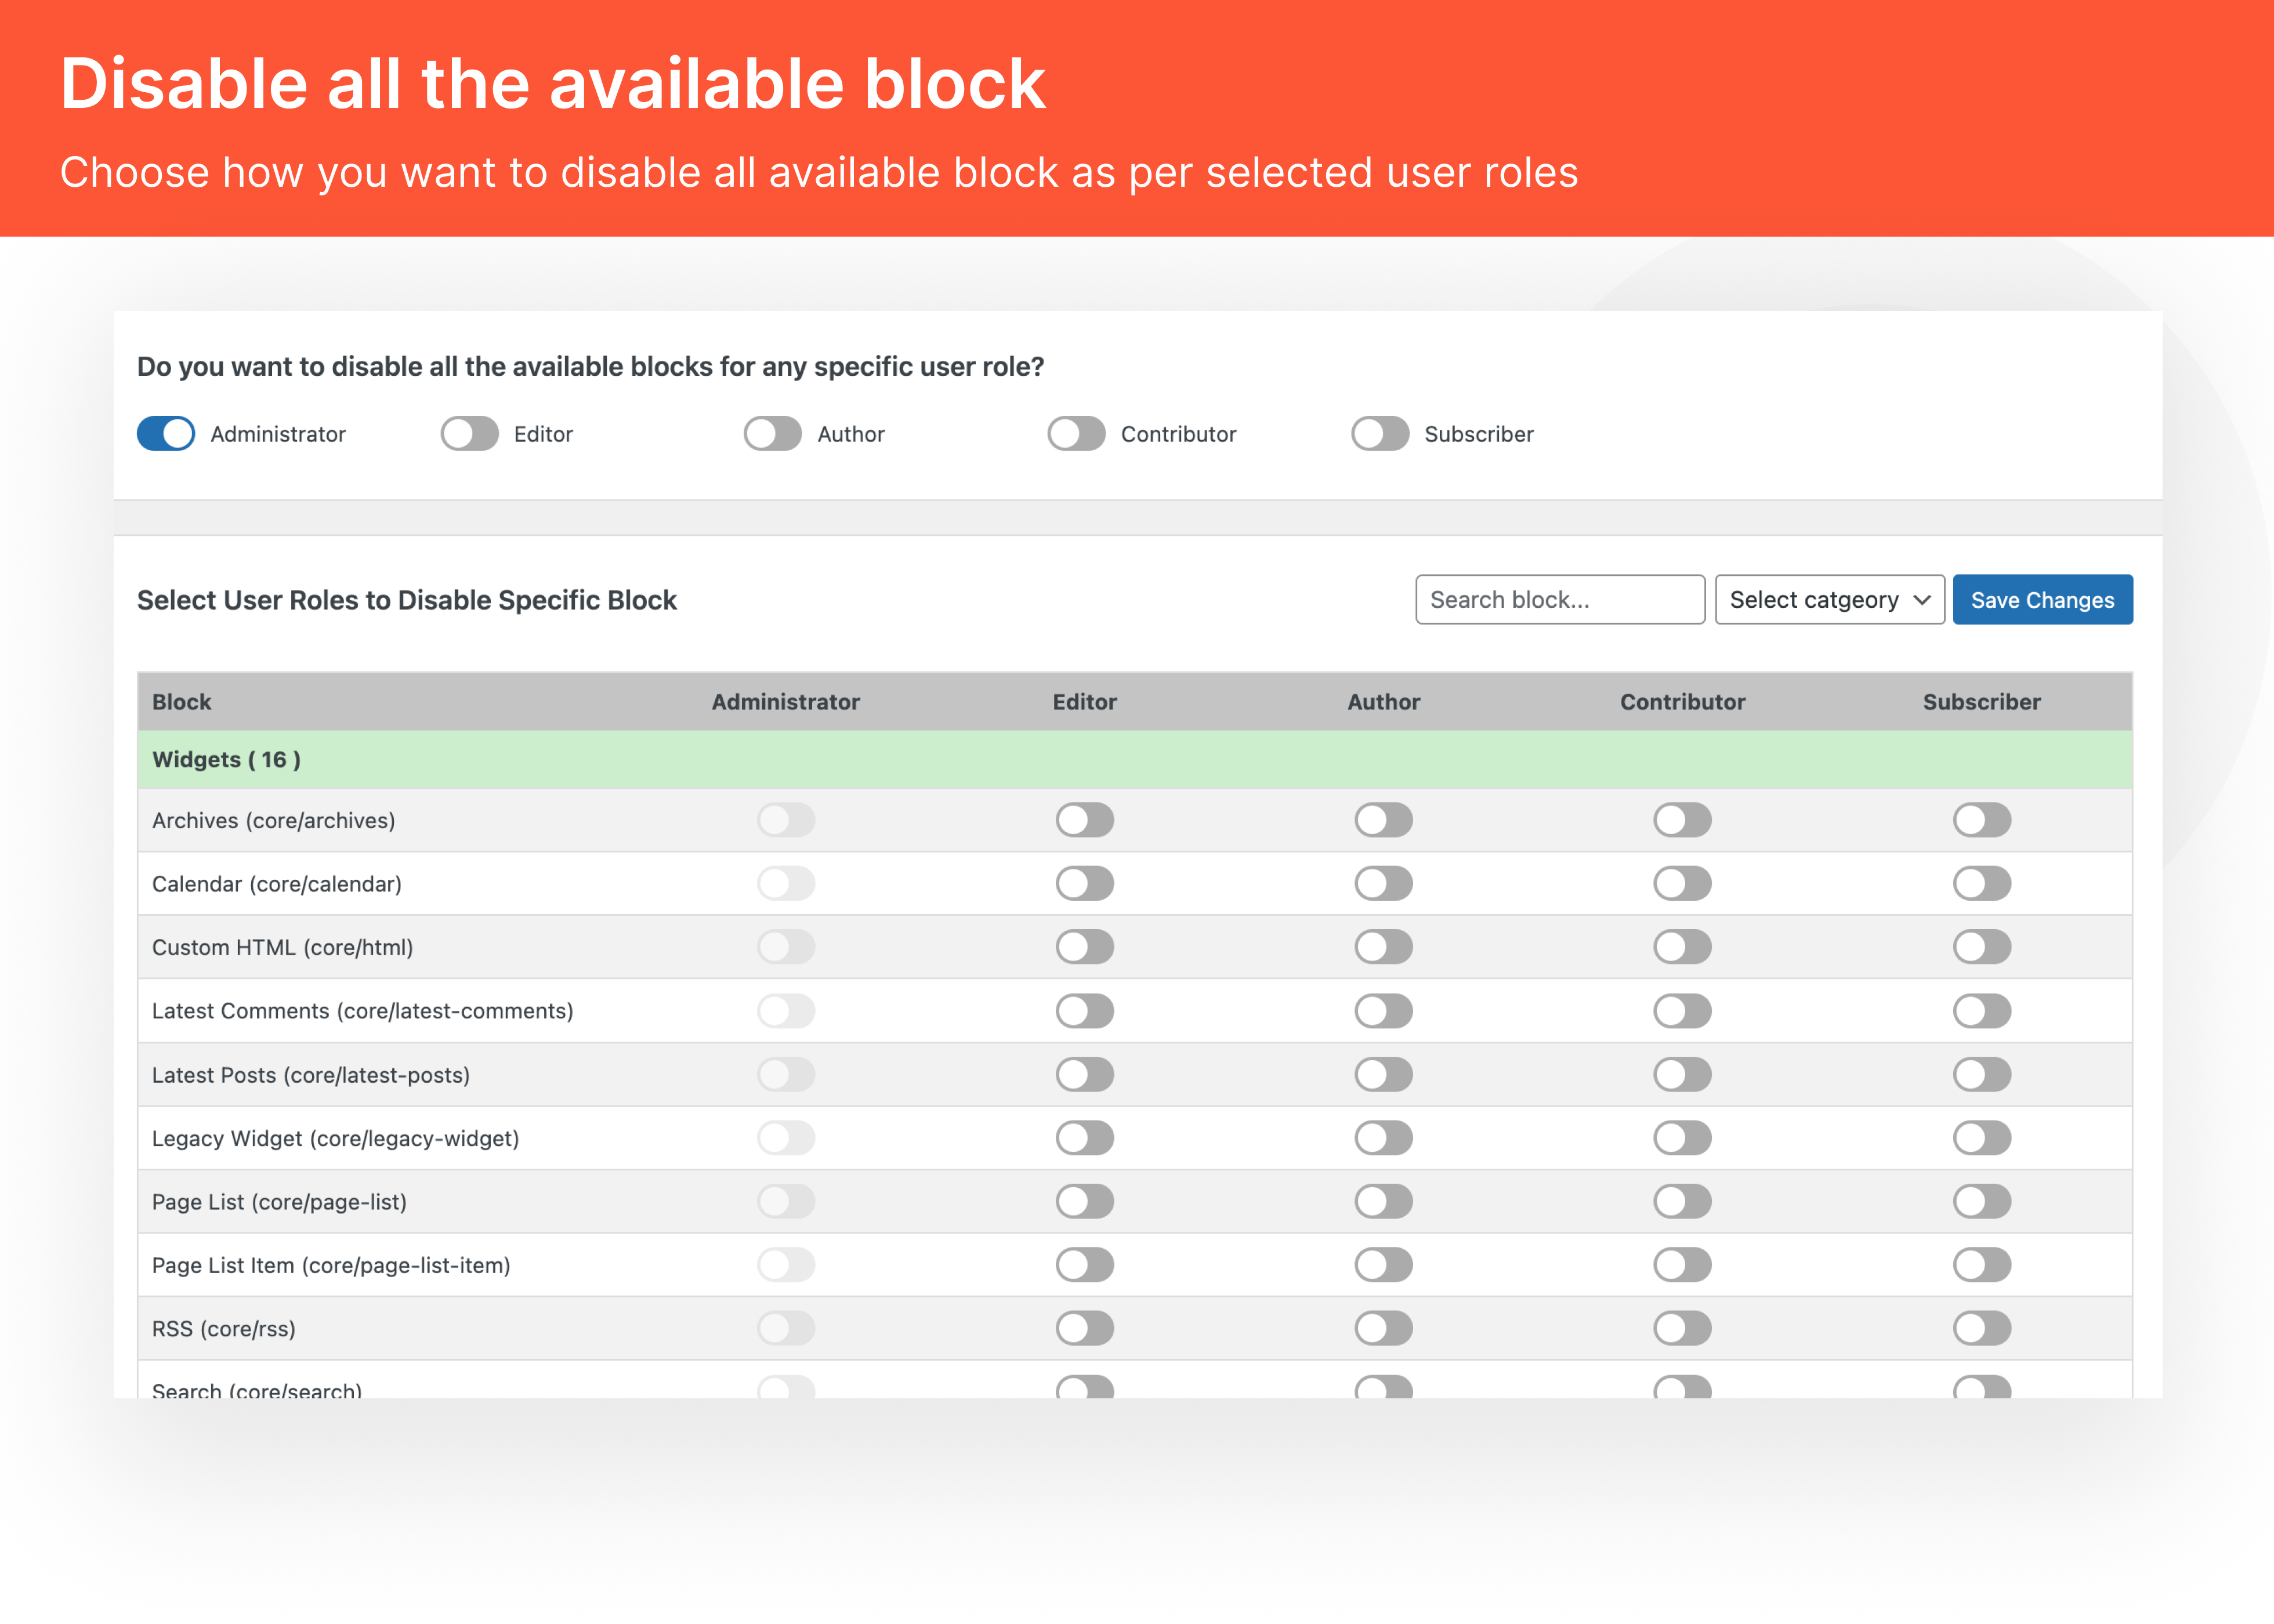Image resolution: width=2274 pixels, height=1624 pixels.
Task: Select the Calendar (core/calendar) row label
Action: click(x=277, y=884)
